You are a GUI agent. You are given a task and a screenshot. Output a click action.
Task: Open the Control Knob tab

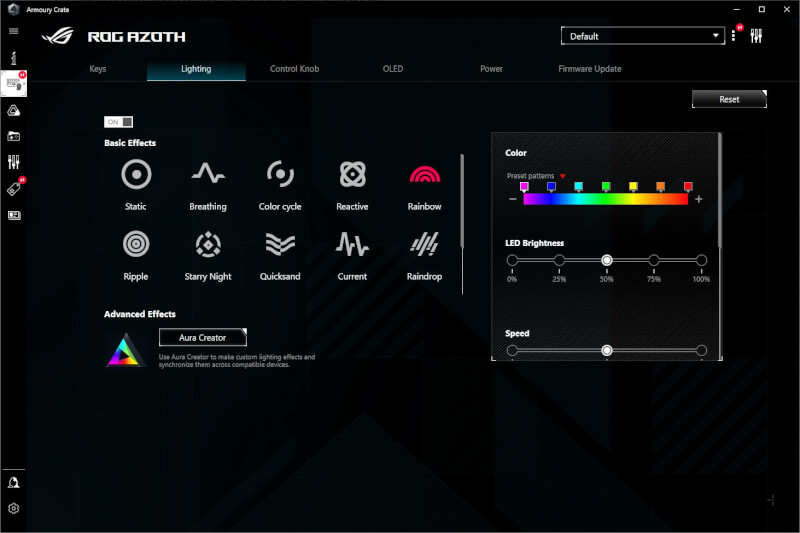294,69
